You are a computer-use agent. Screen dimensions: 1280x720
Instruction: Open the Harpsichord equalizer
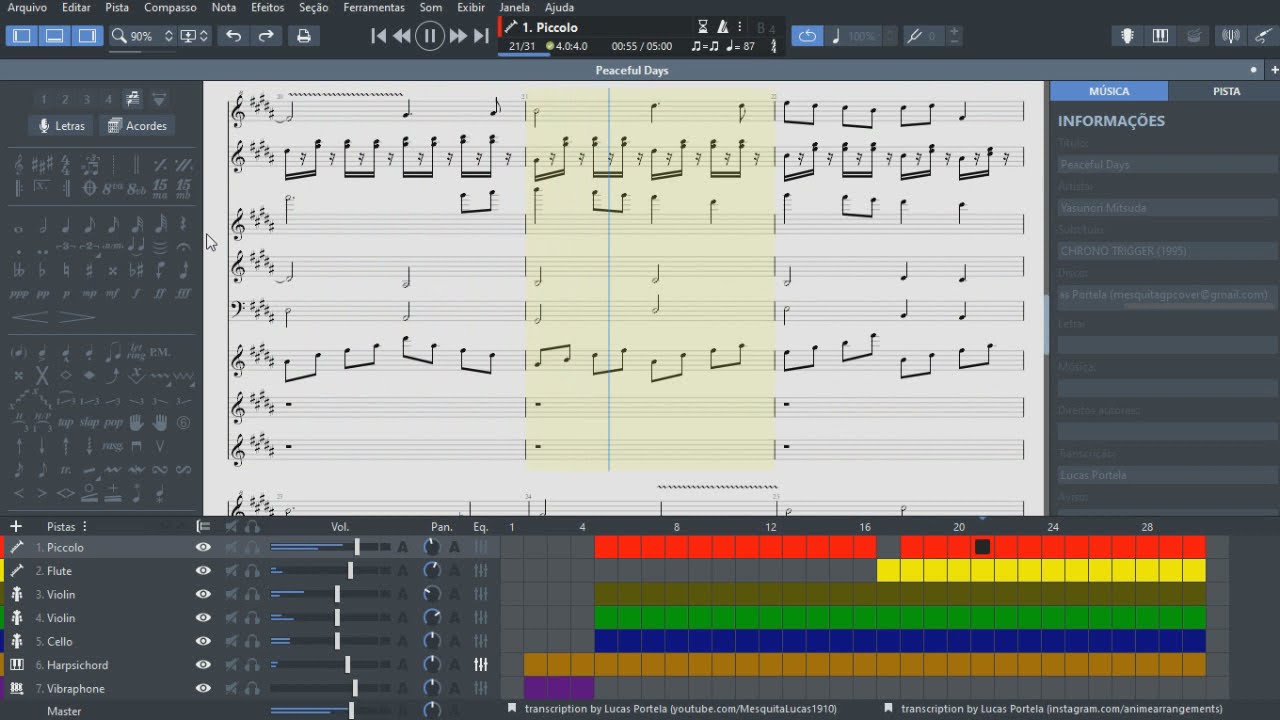tap(481, 665)
